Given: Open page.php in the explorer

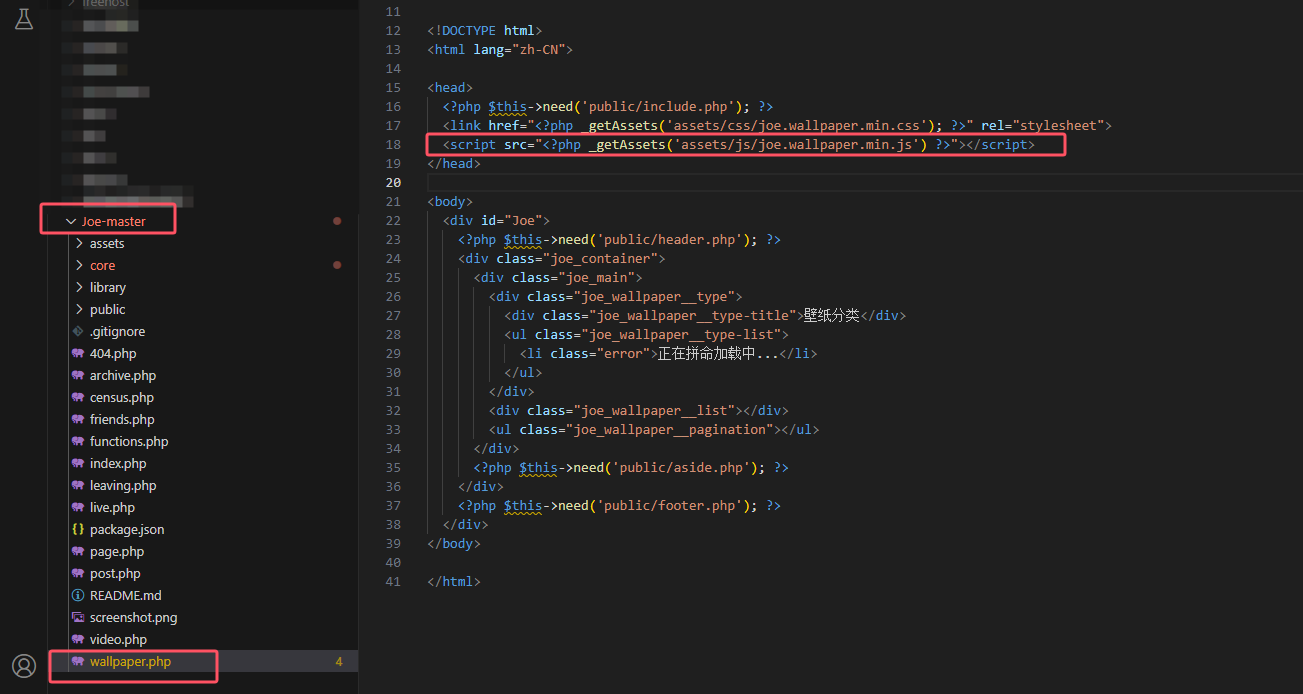Looking at the screenshot, I should 117,551.
